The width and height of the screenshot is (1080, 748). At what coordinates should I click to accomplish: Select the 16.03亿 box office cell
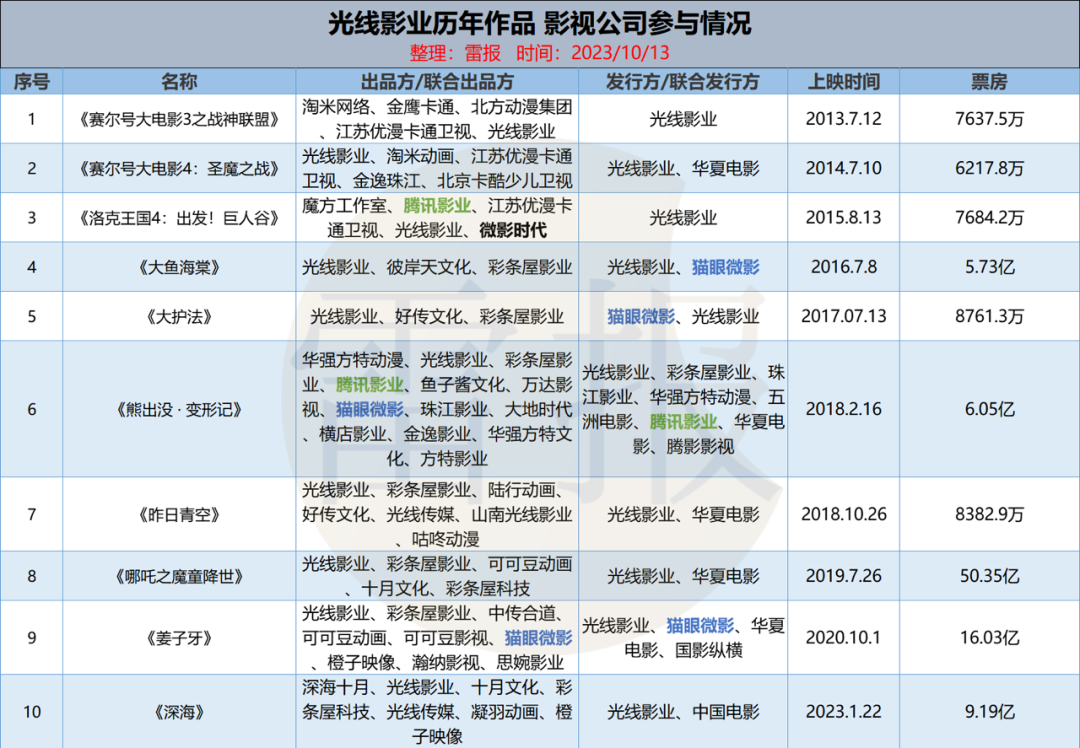pos(989,637)
